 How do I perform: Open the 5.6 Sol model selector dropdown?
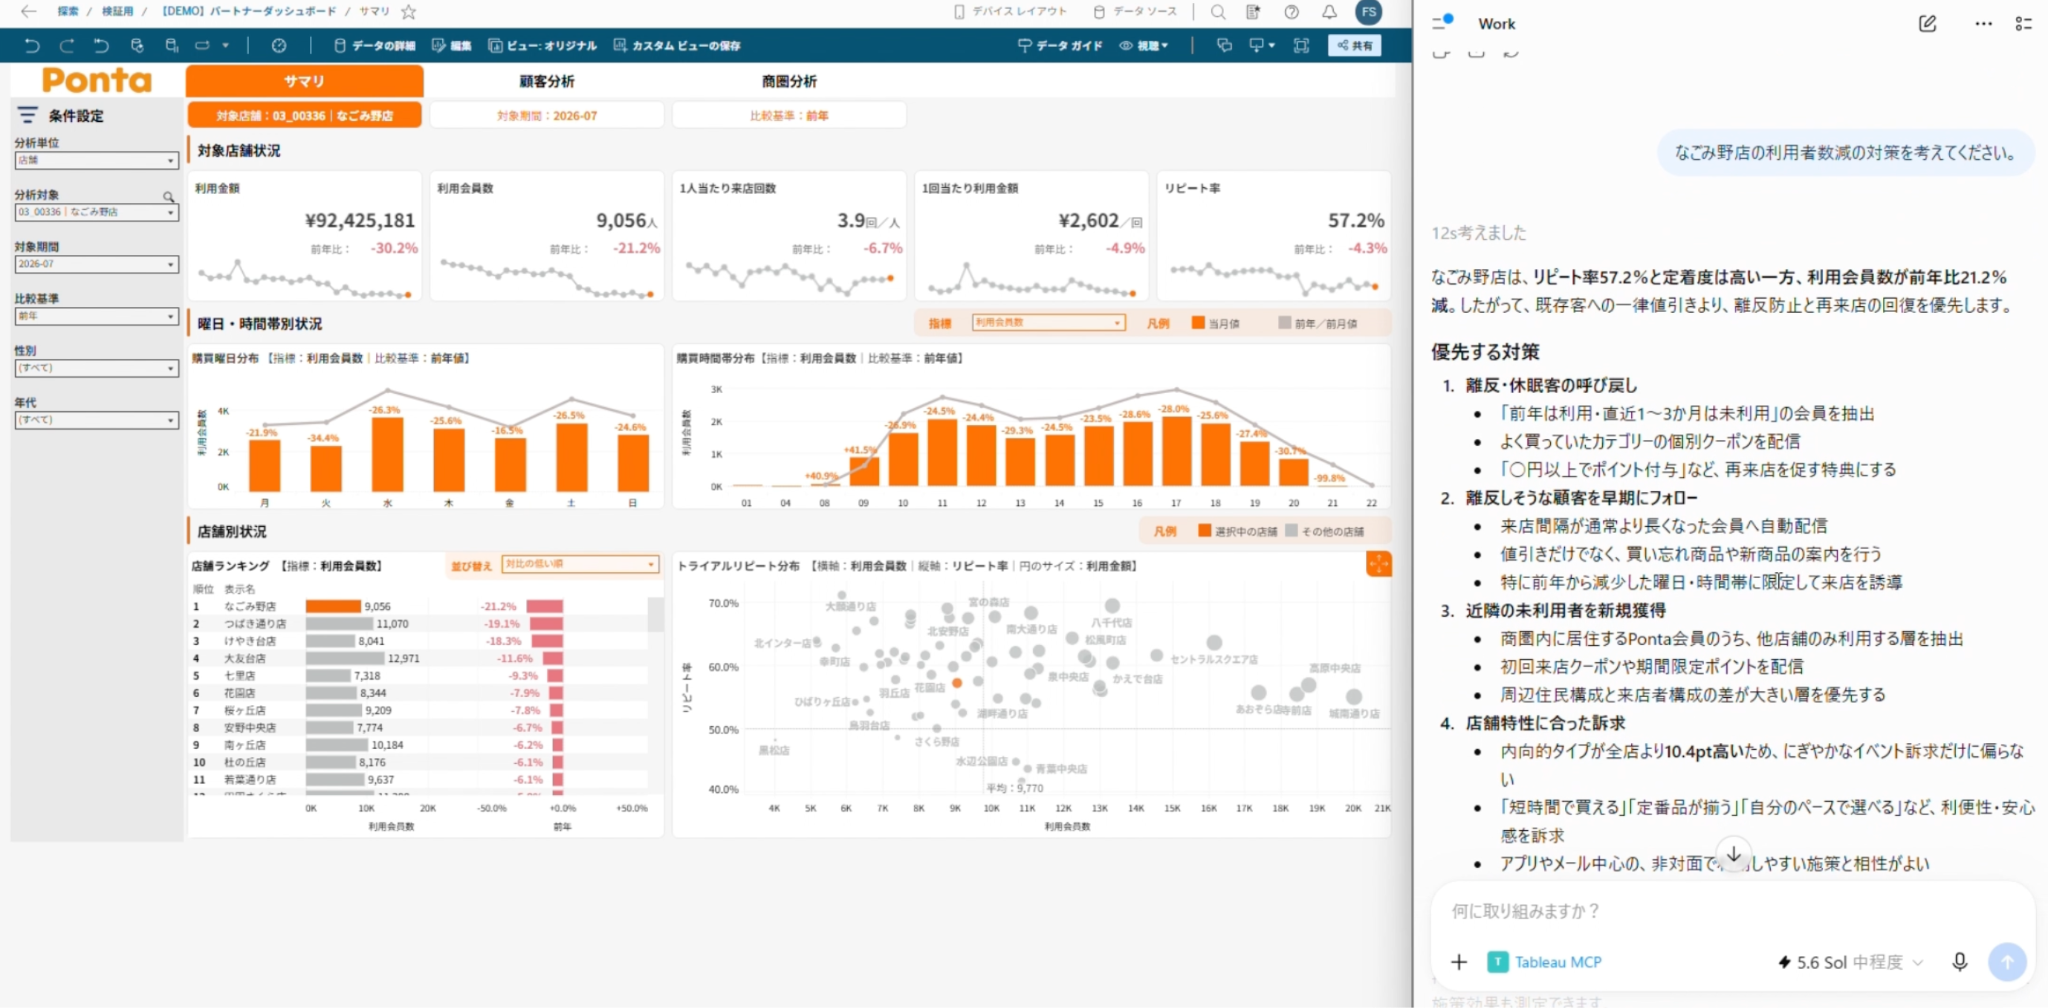tap(1850, 962)
